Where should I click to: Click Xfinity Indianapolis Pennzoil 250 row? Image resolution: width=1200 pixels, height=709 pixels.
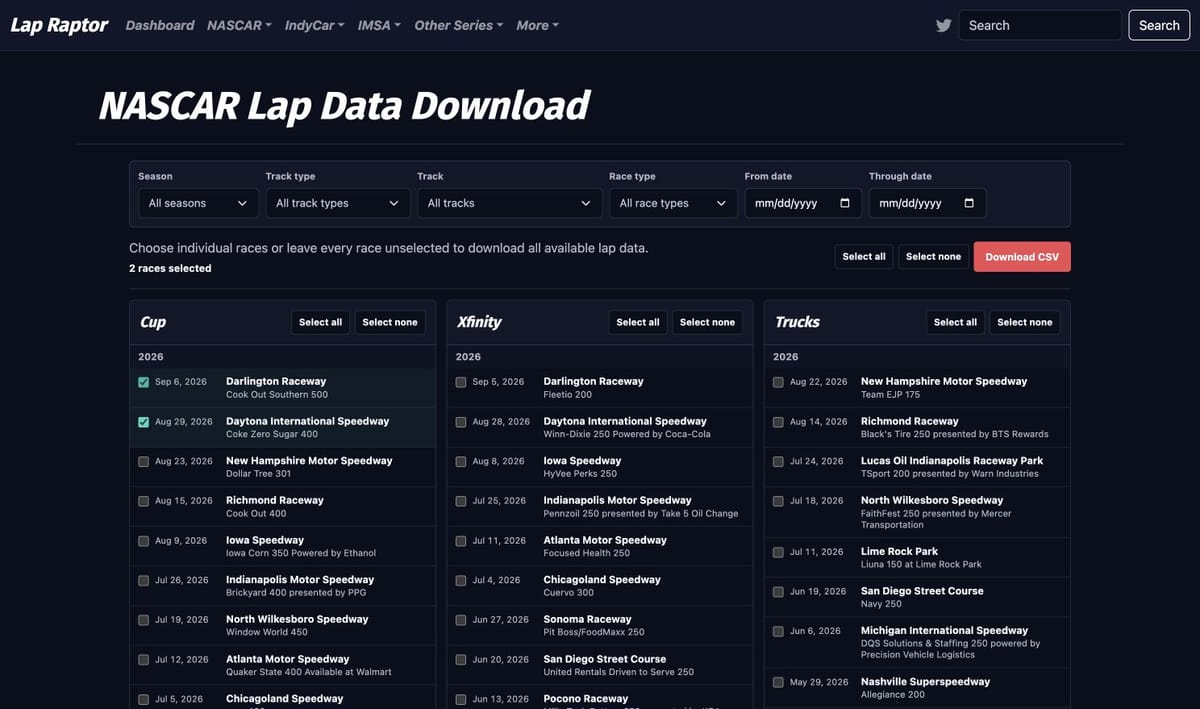pos(600,507)
